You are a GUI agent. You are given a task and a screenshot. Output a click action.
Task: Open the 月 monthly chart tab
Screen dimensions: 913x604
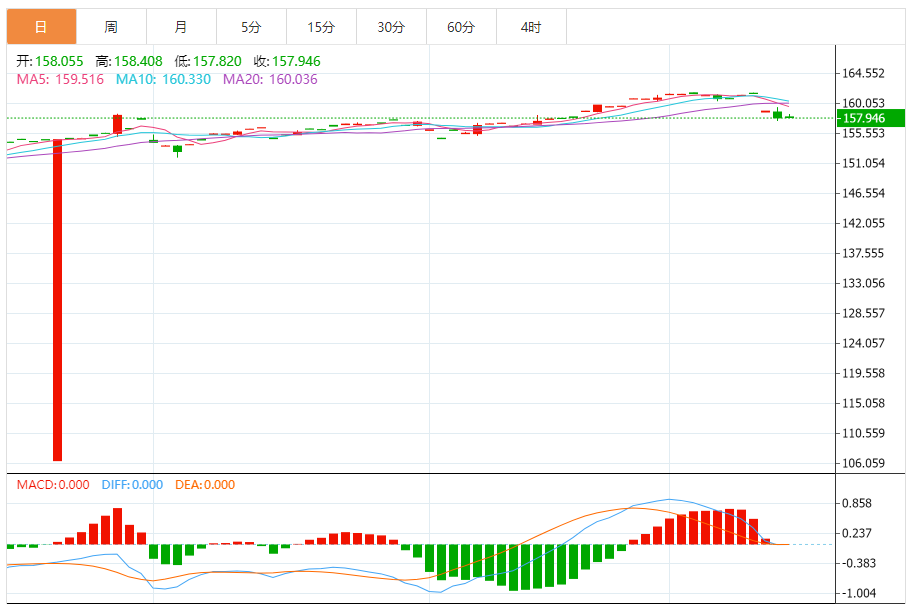[x=181, y=27]
